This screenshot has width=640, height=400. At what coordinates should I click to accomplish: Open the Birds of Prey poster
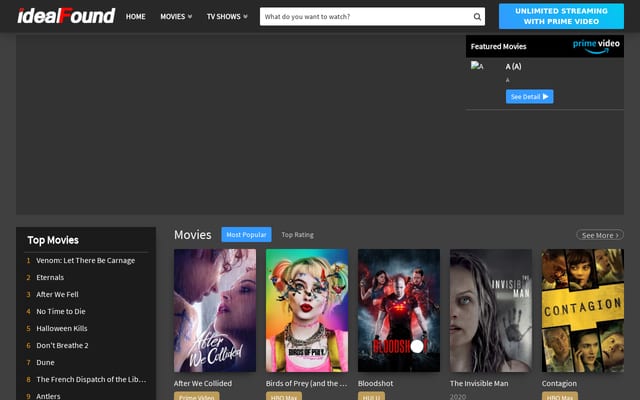point(307,311)
